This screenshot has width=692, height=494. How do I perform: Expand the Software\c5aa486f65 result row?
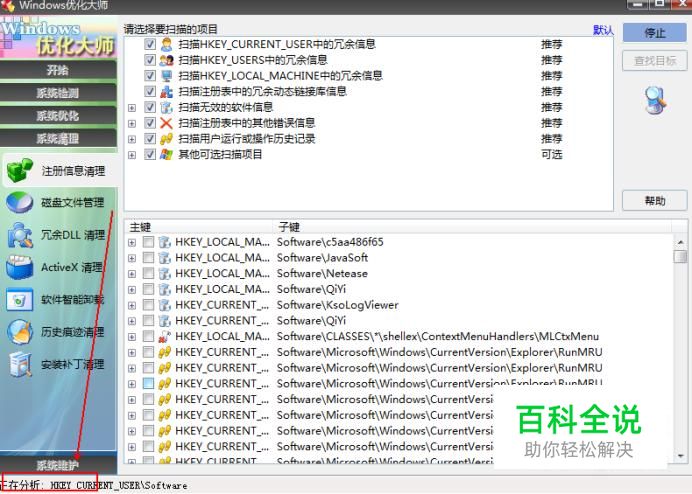[132, 242]
